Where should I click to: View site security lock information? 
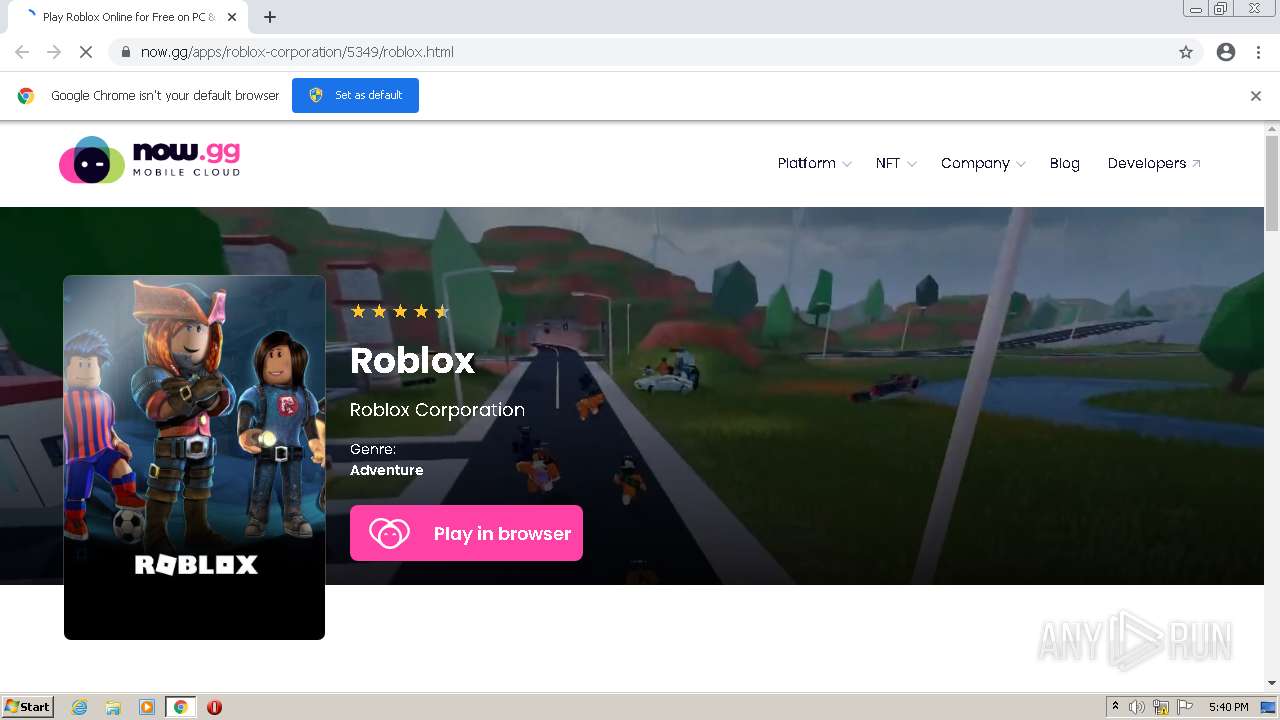coord(125,52)
